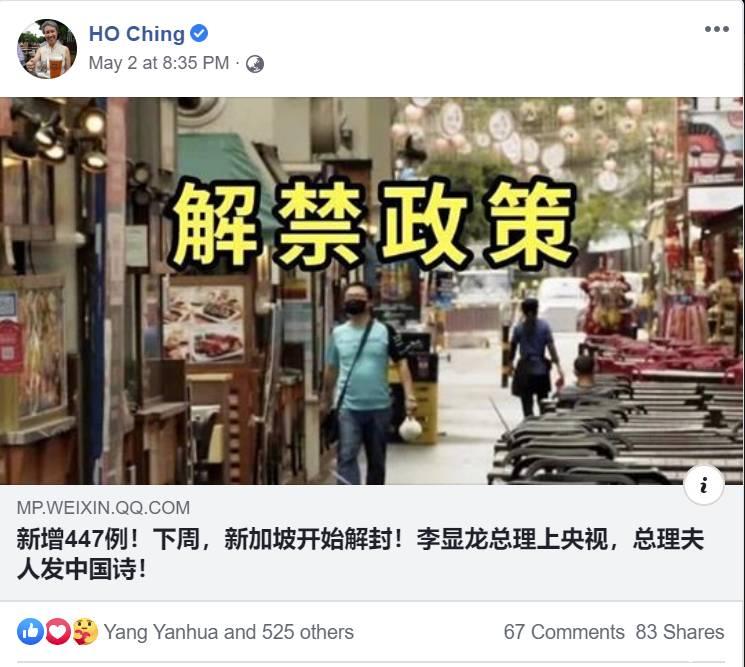View the 67 Comments
Screen dimensions: 745x667
tap(564, 632)
